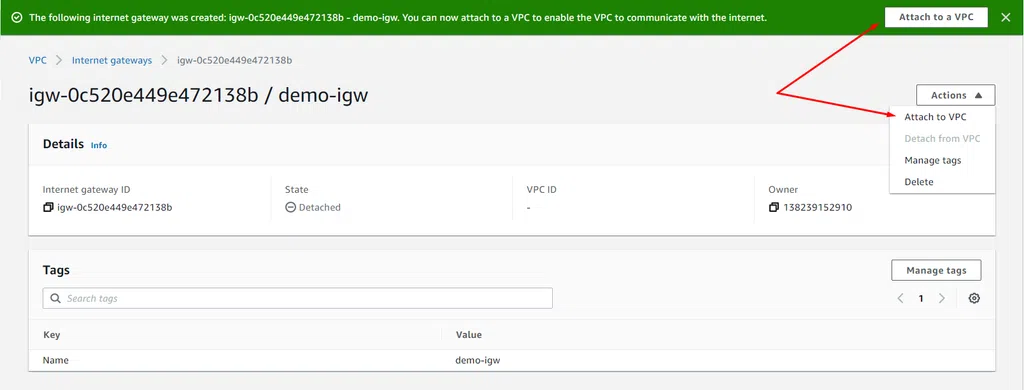Click the Detach from VPC menu entry
Image resolution: width=1024 pixels, height=390 pixels.
click(x=942, y=138)
